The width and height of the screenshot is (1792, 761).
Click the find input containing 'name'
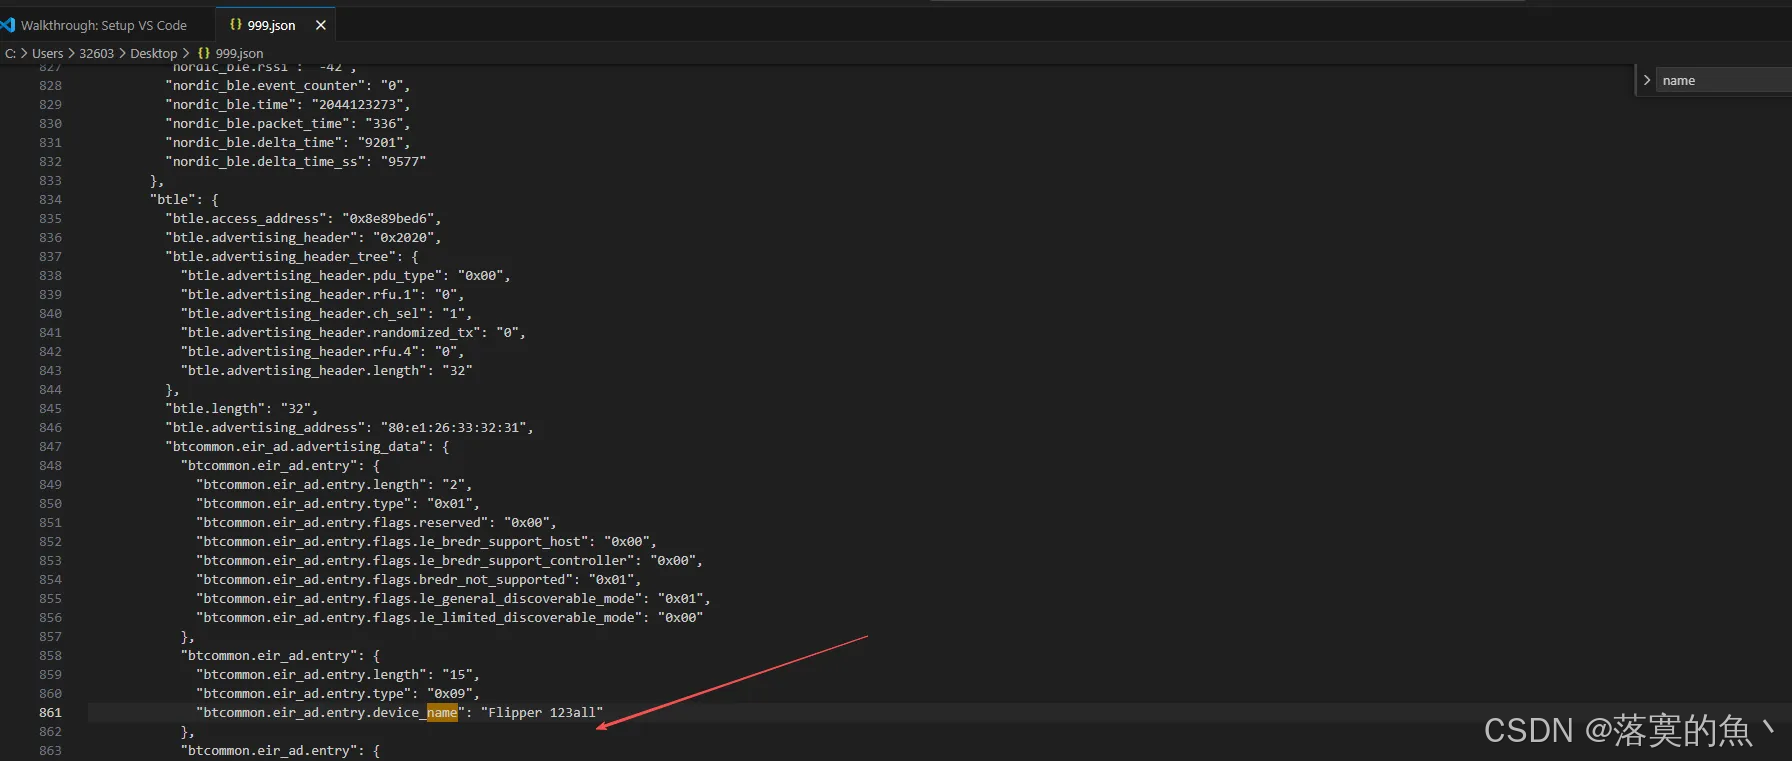pos(1723,80)
